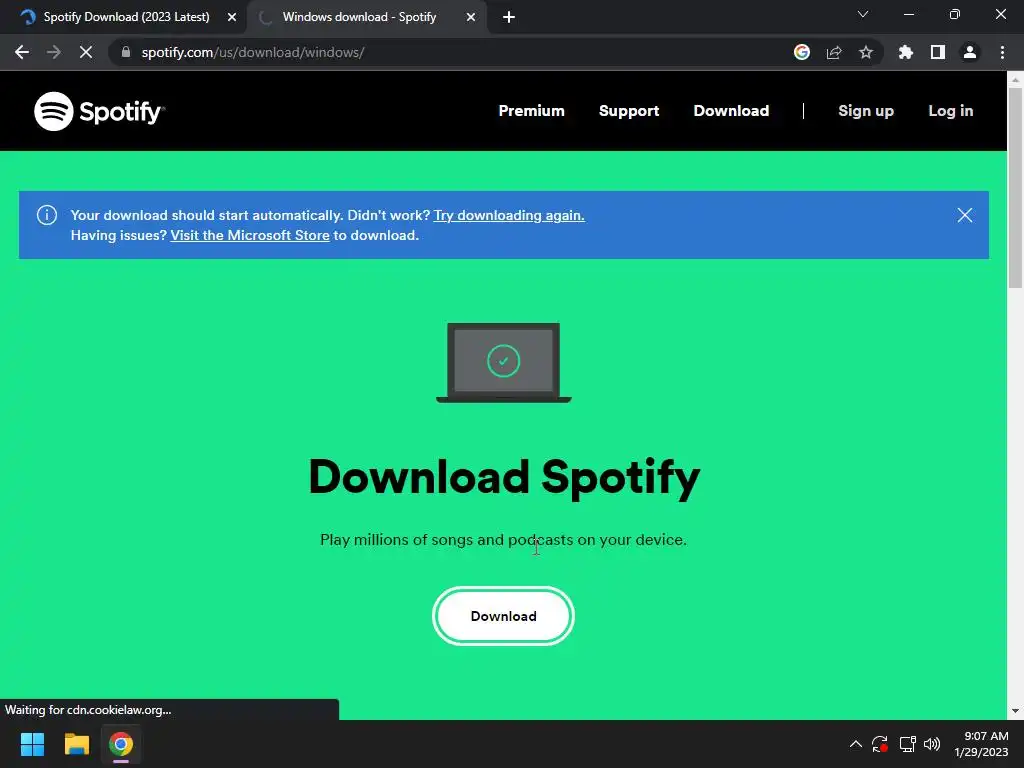
Task: Click the share page icon in the address bar
Action: pos(834,52)
